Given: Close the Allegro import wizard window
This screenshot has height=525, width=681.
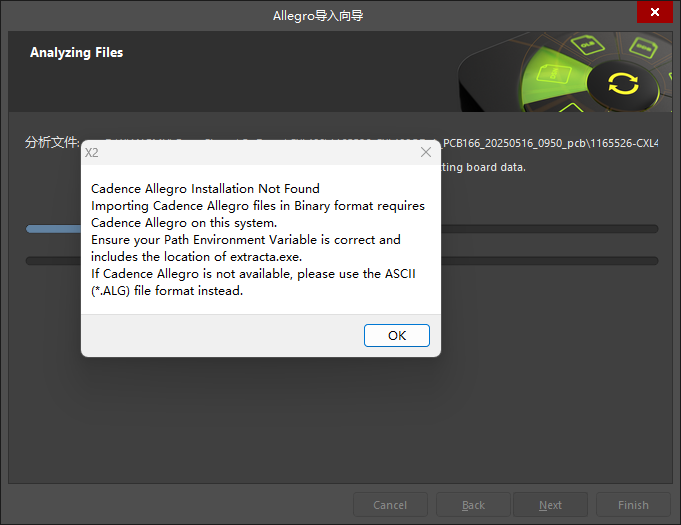Looking at the screenshot, I should click(x=655, y=12).
